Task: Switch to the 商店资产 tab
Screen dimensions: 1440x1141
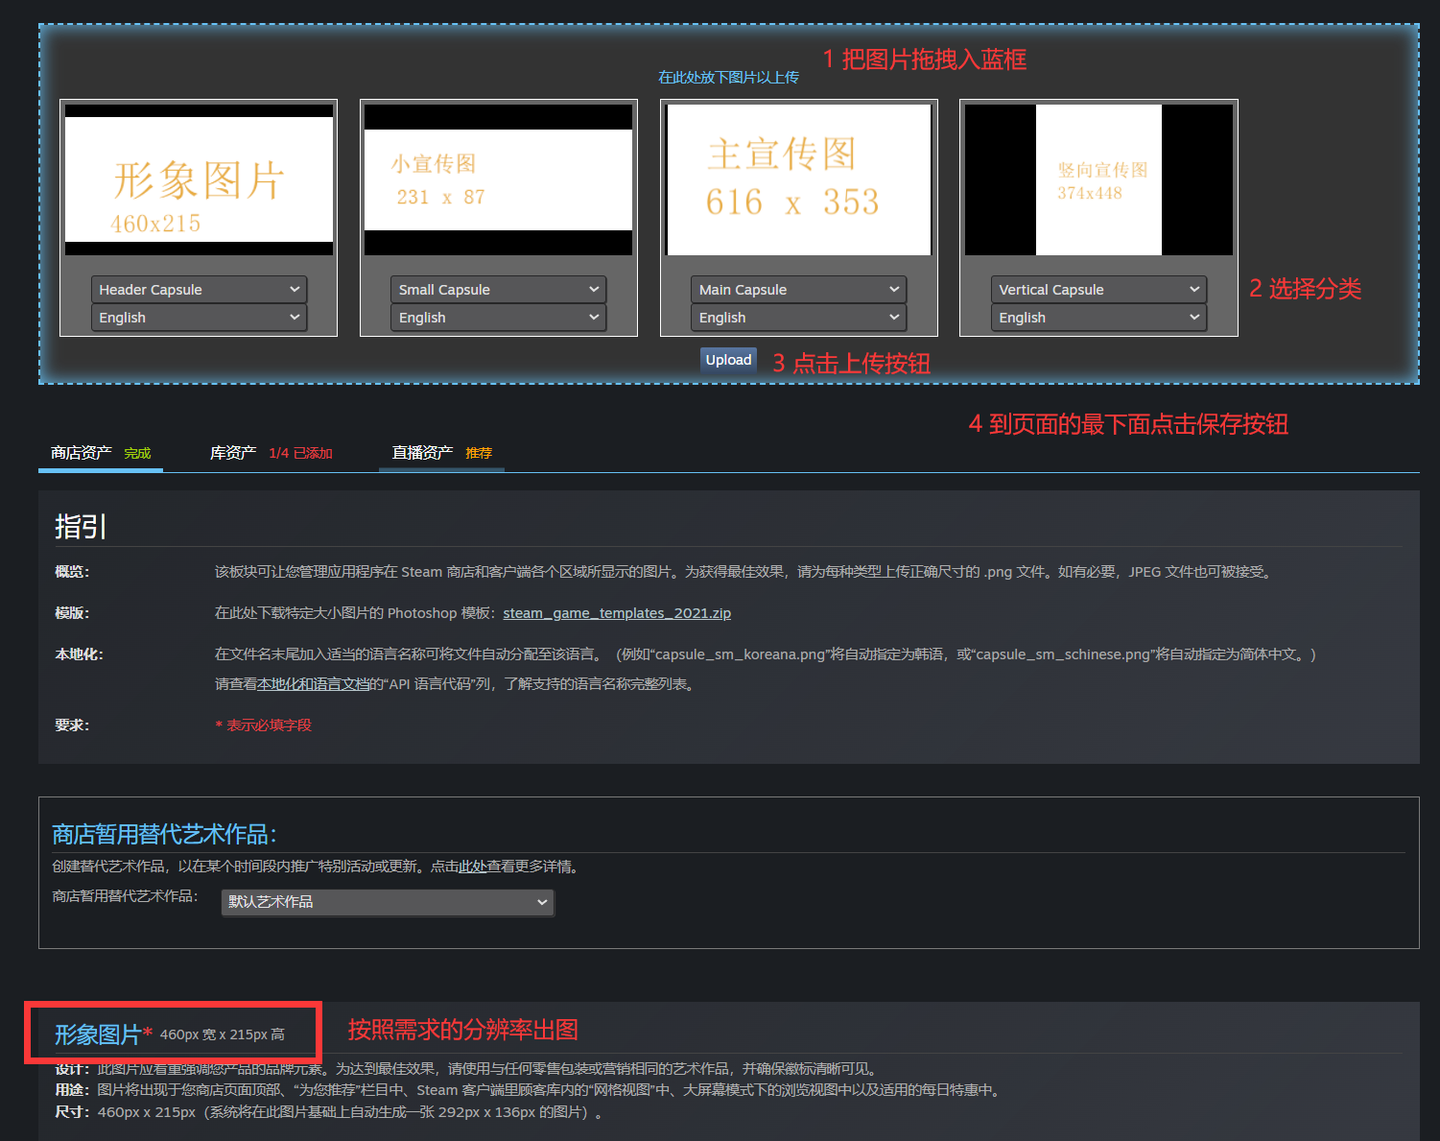Action: (82, 453)
